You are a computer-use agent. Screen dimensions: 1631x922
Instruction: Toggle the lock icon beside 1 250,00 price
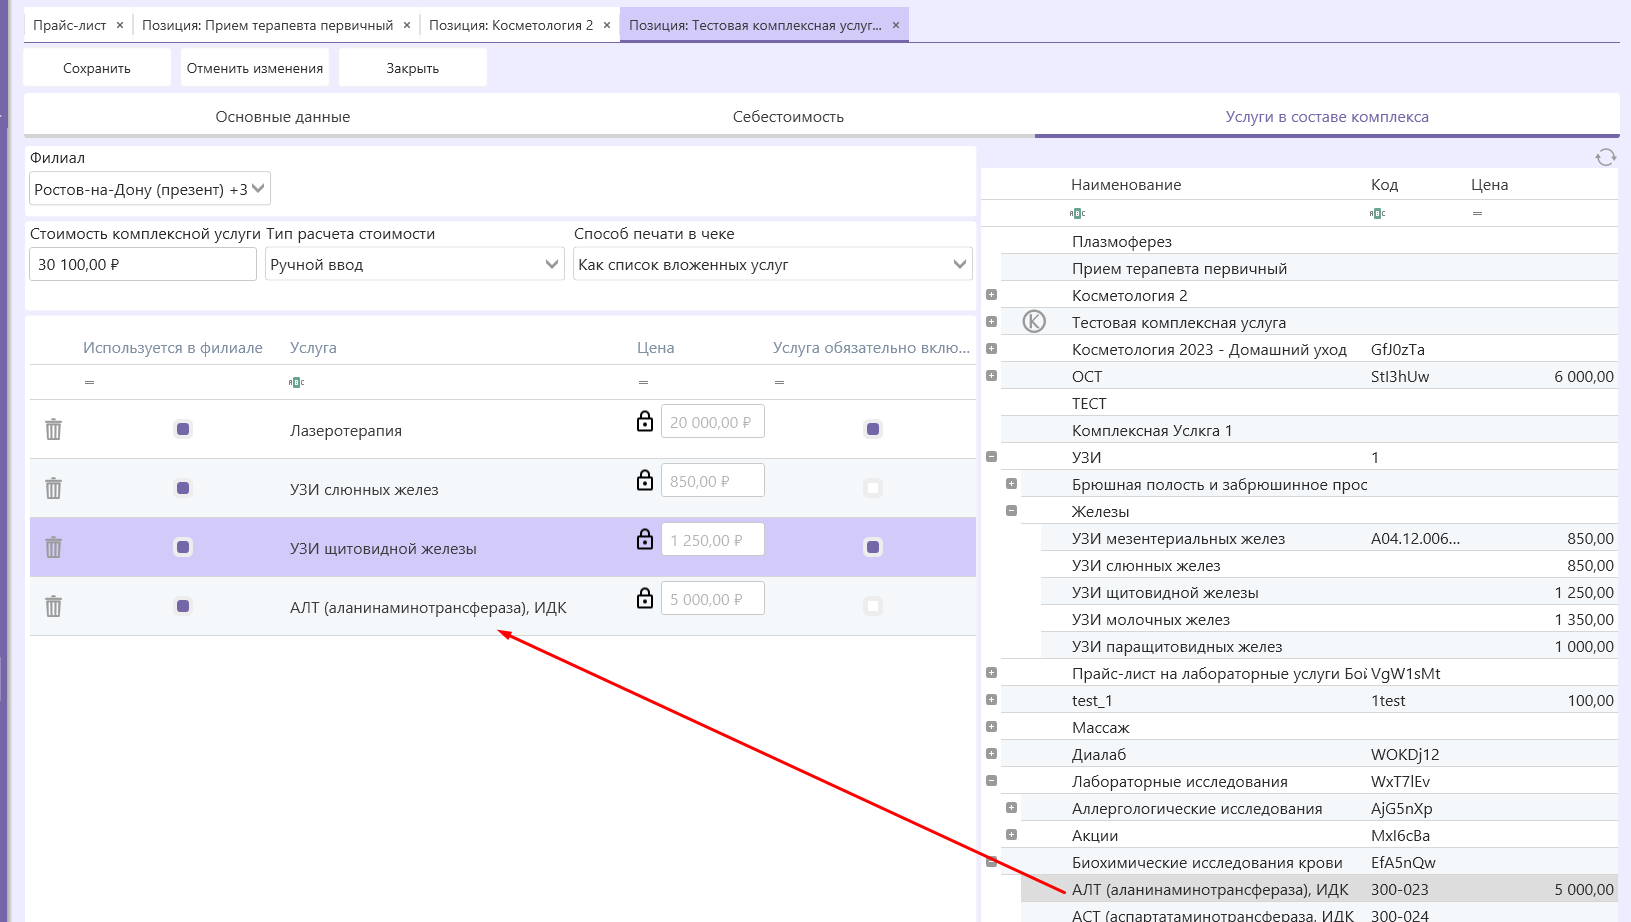tap(645, 539)
